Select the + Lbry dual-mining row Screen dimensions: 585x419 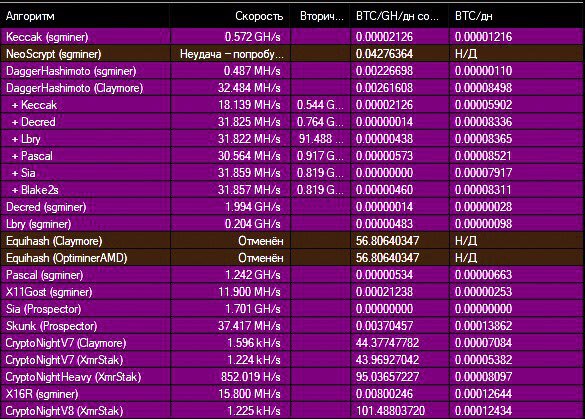292,139
